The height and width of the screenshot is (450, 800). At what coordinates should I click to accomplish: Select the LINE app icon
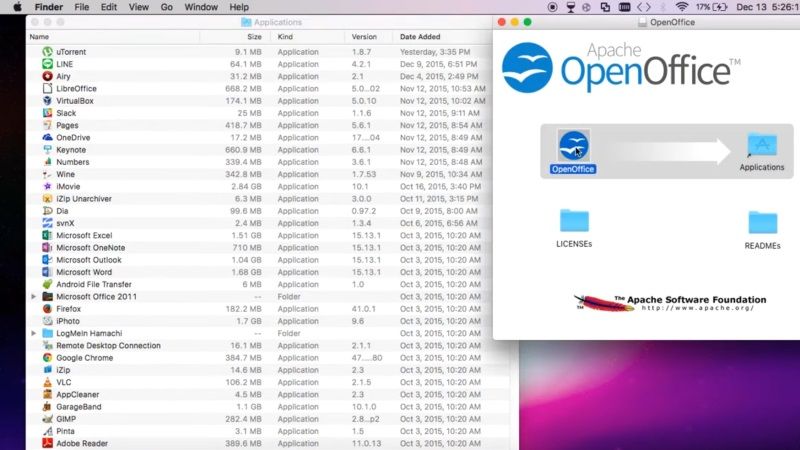(x=47, y=64)
